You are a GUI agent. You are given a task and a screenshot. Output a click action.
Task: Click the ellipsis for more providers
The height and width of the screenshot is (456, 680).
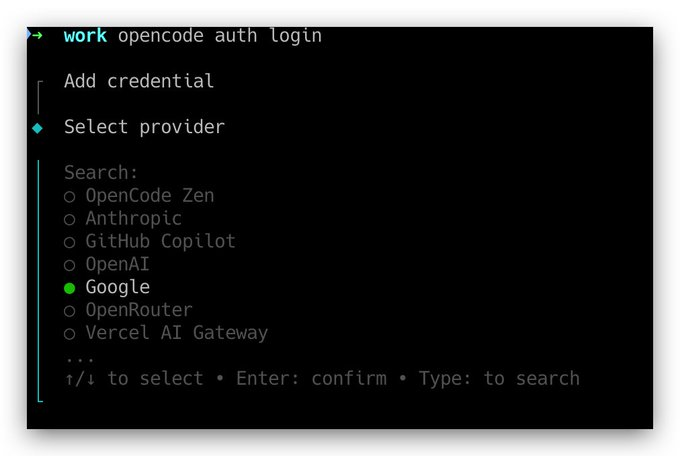[80, 357]
